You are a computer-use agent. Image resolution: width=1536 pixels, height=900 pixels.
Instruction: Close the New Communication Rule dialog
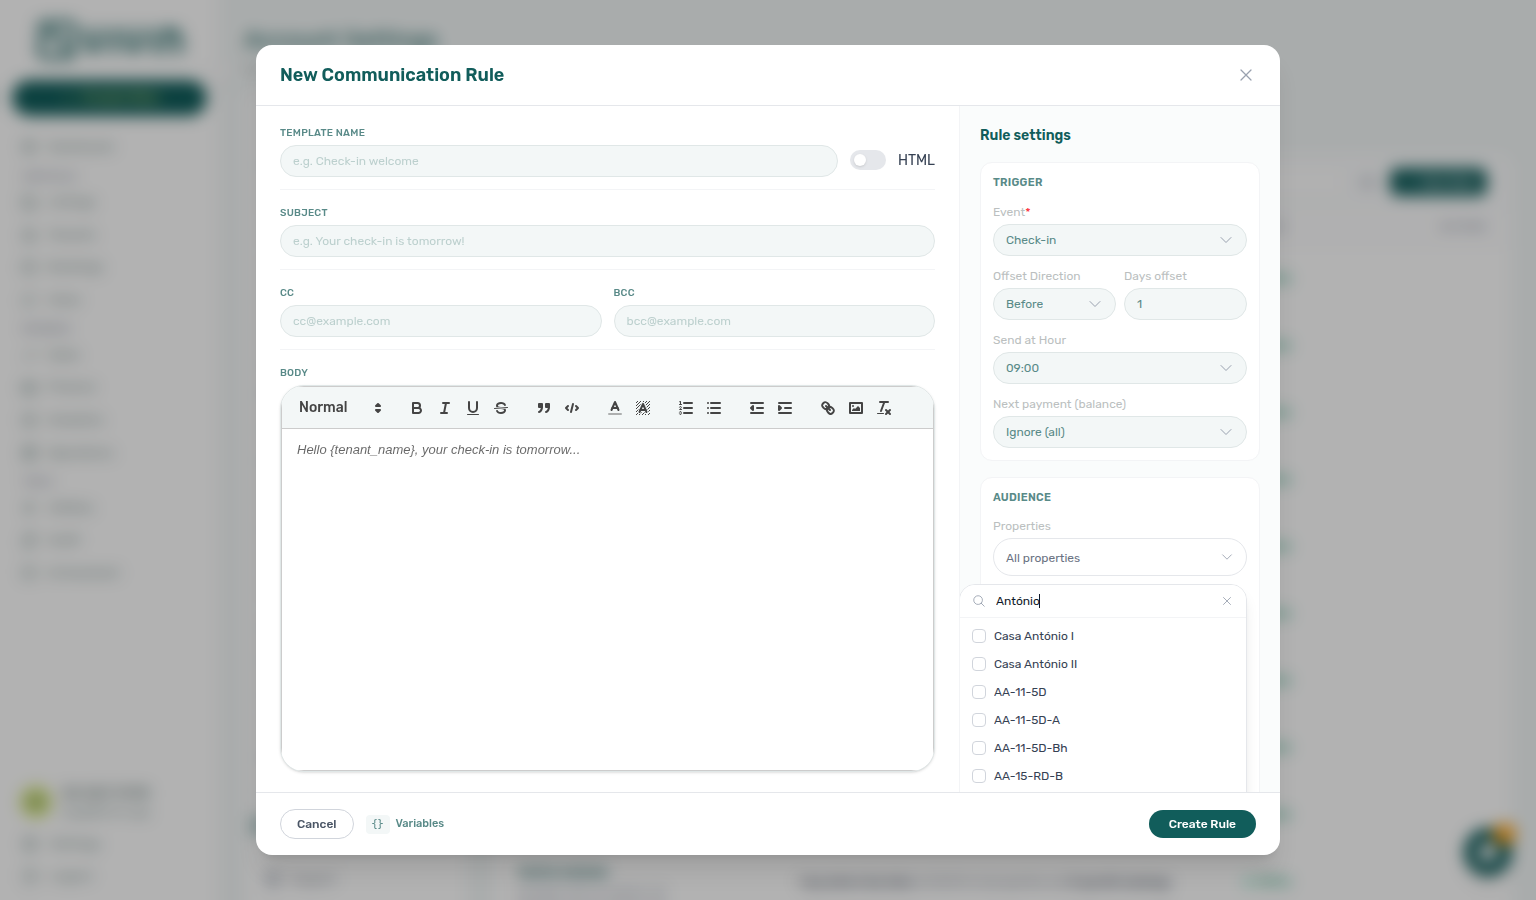pyautogui.click(x=1246, y=75)
